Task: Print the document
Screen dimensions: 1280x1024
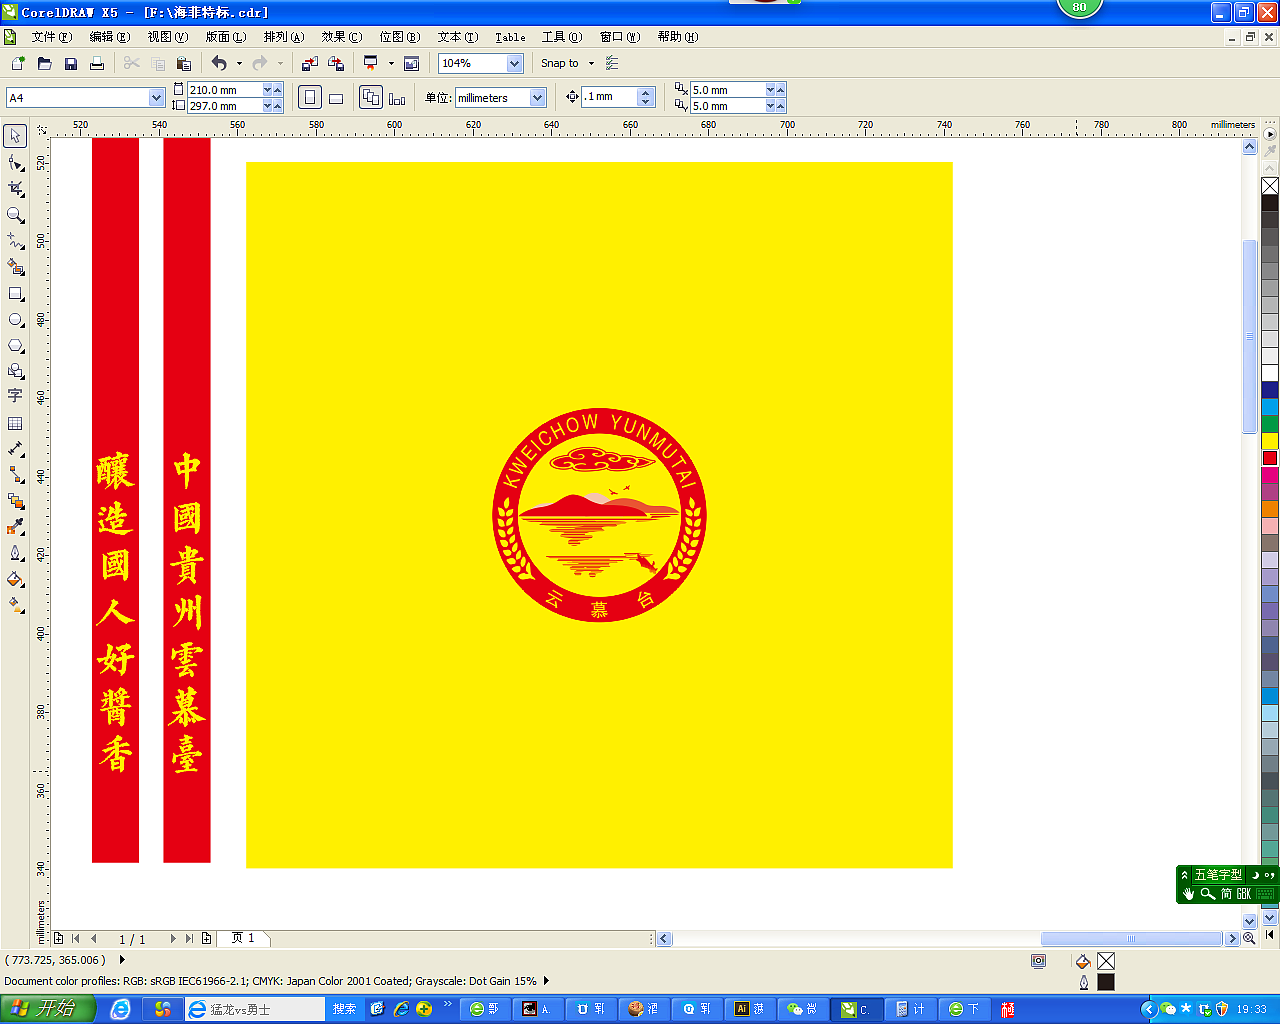Action: 97,63
